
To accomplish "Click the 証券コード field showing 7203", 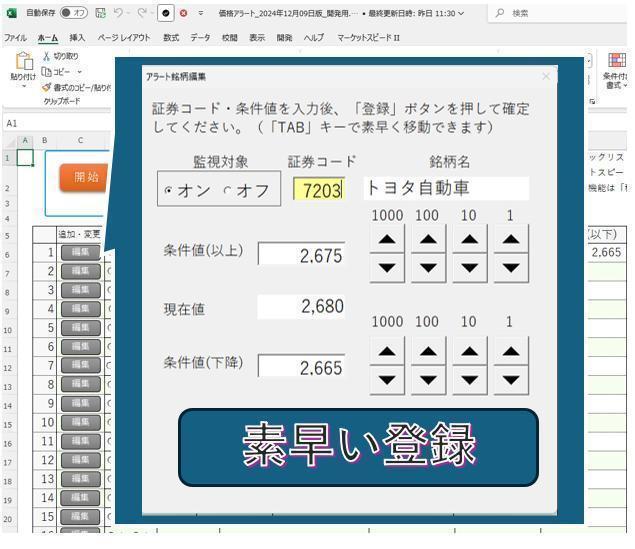I will click(x=320, y=189).
